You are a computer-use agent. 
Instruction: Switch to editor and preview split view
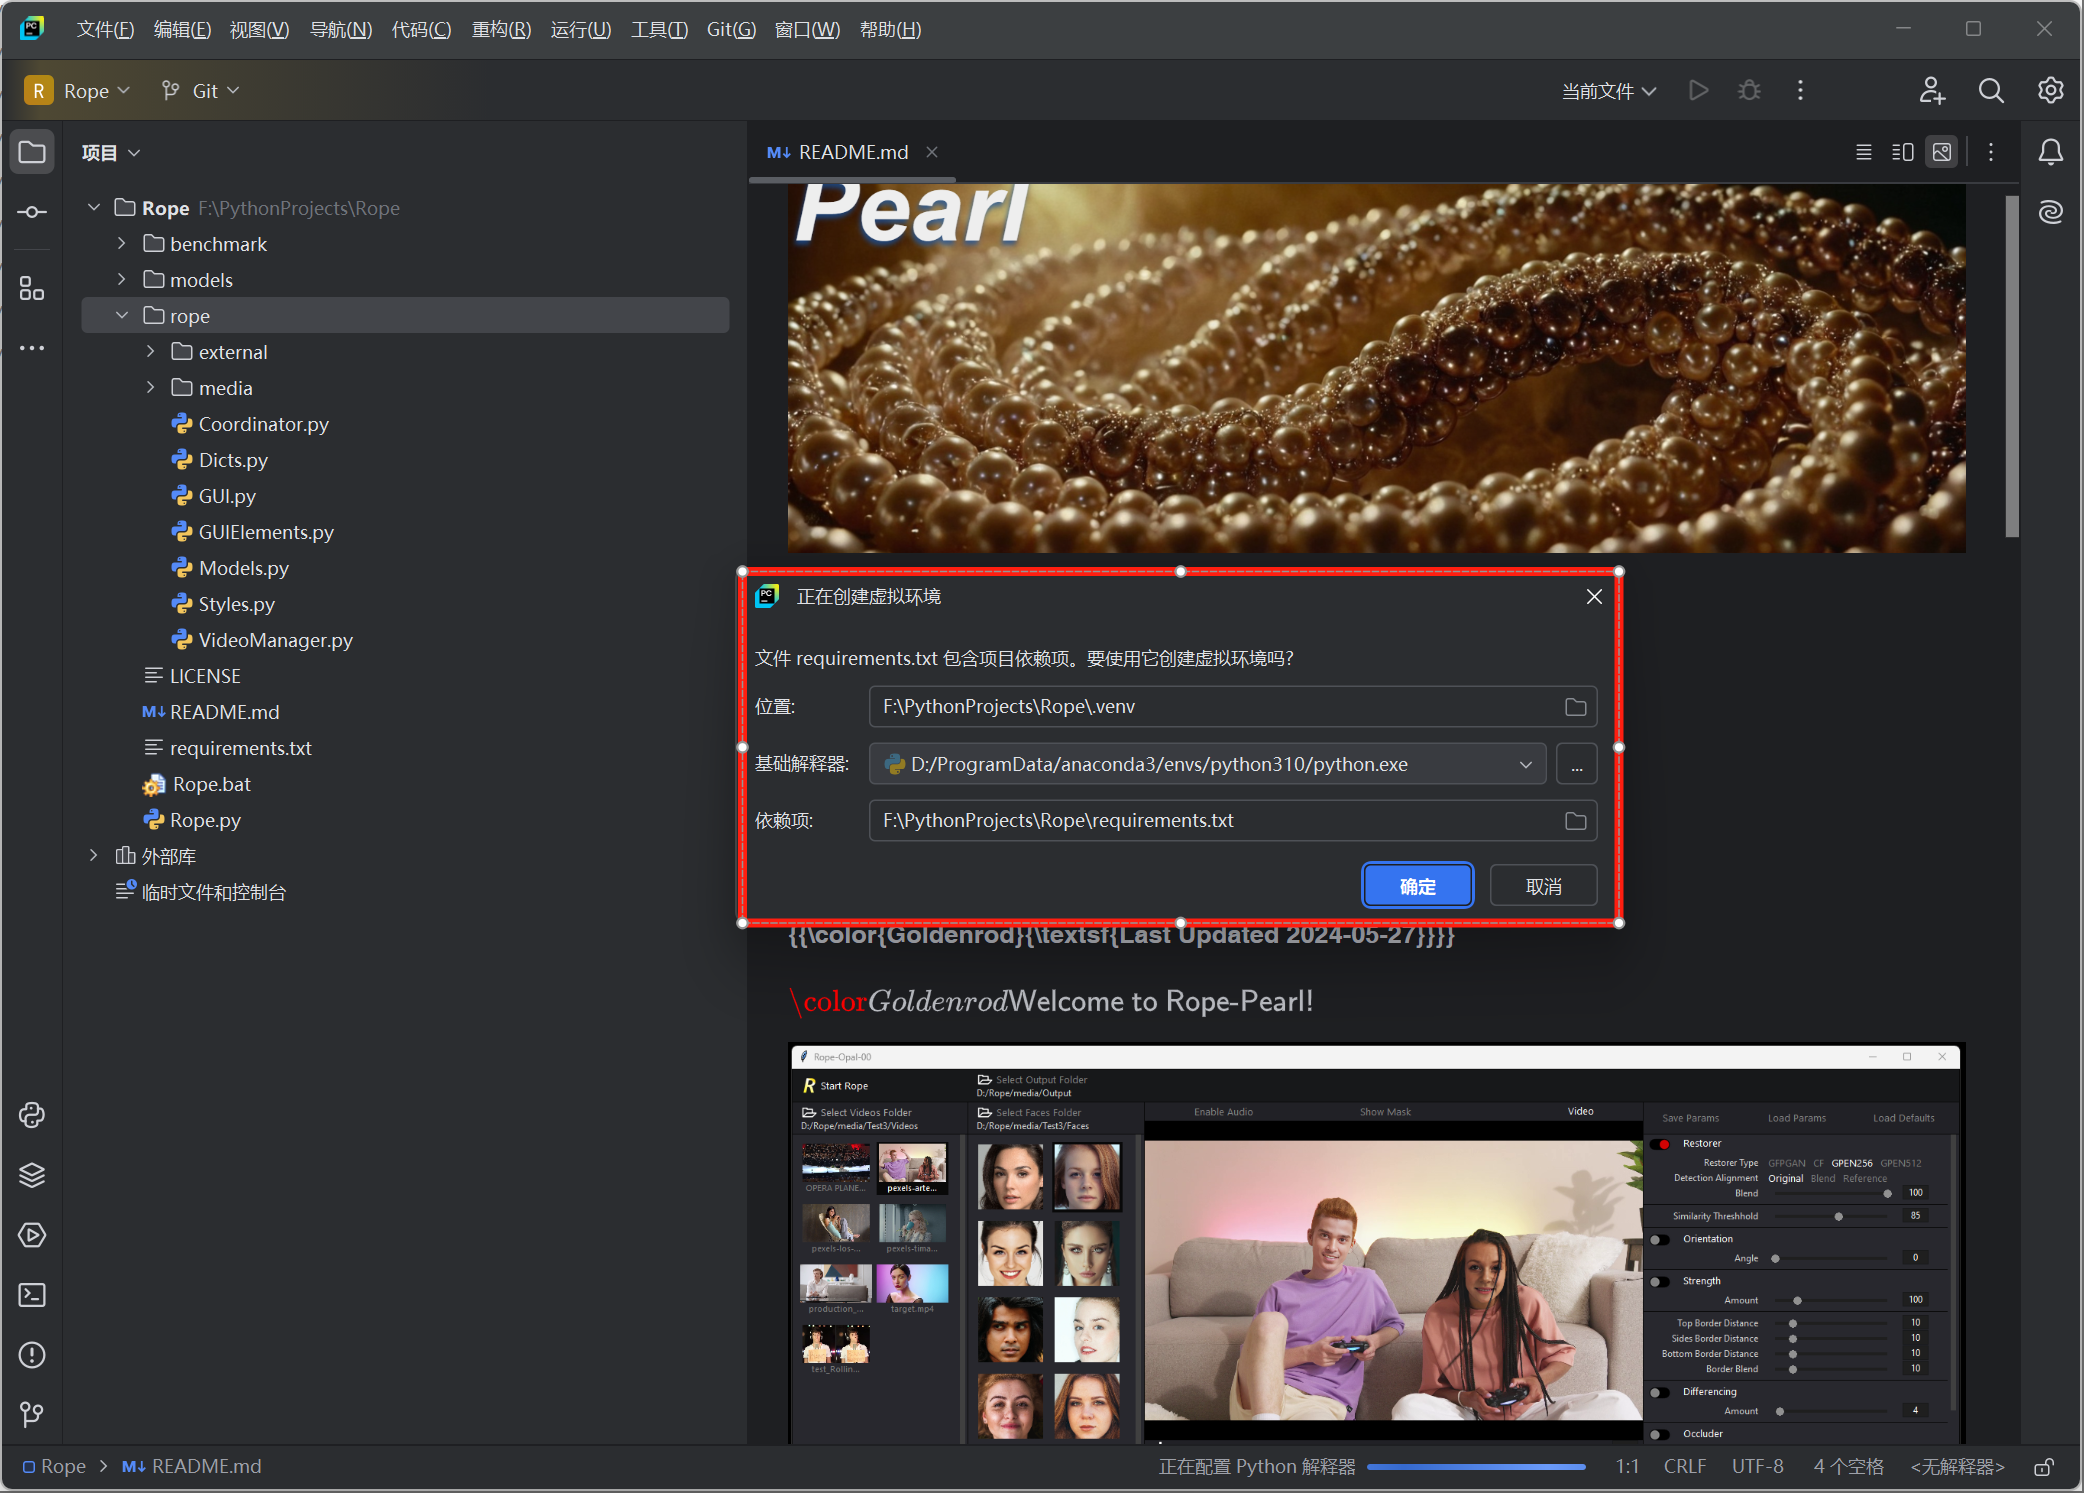[1903, 152]
